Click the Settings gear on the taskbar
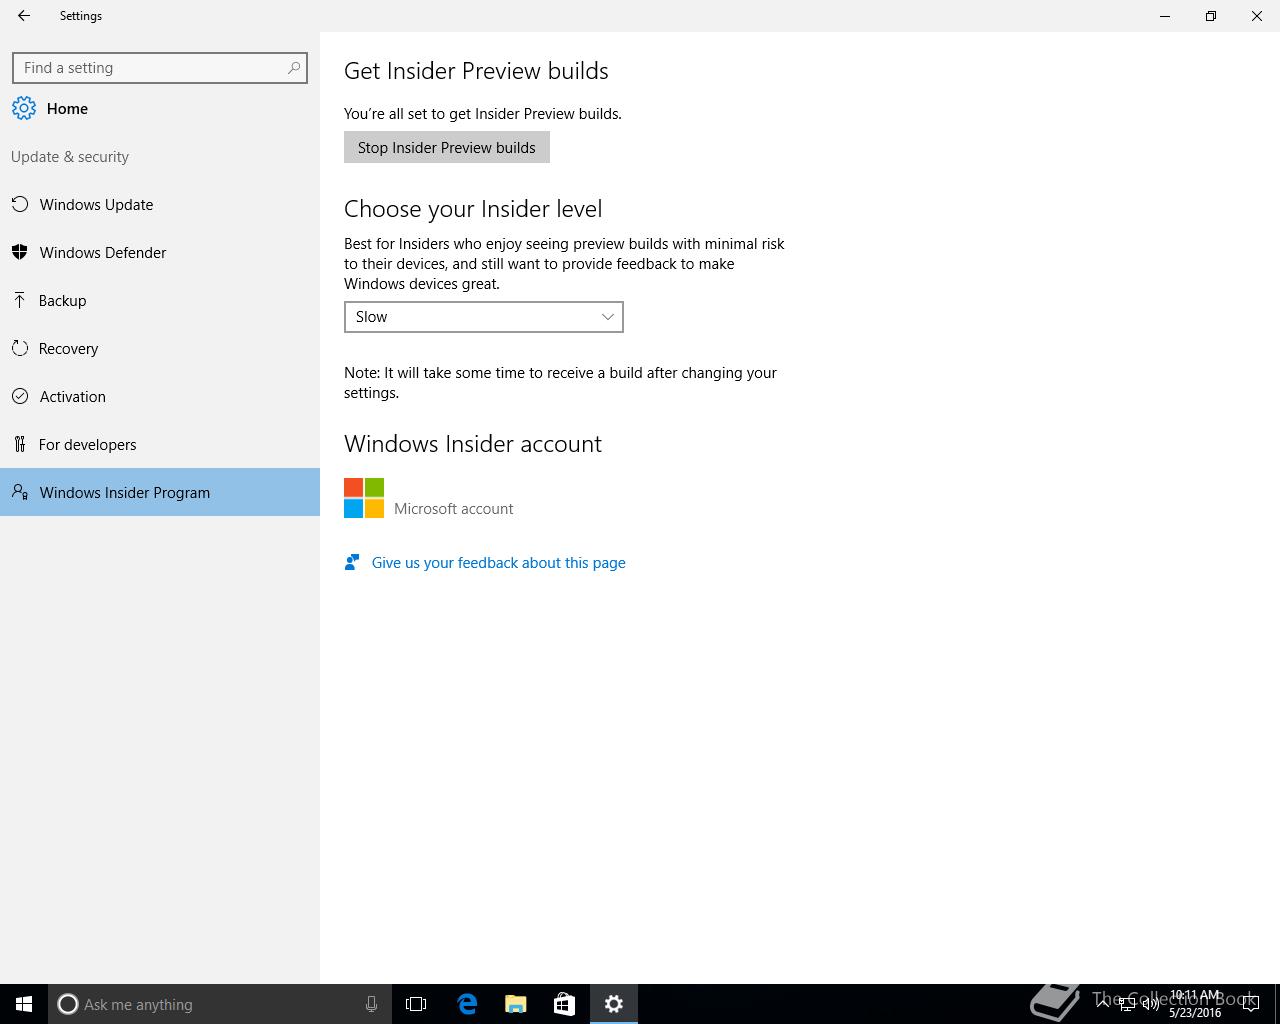The height and width of the screenshot is (1024, 1280). [614, 1004]
